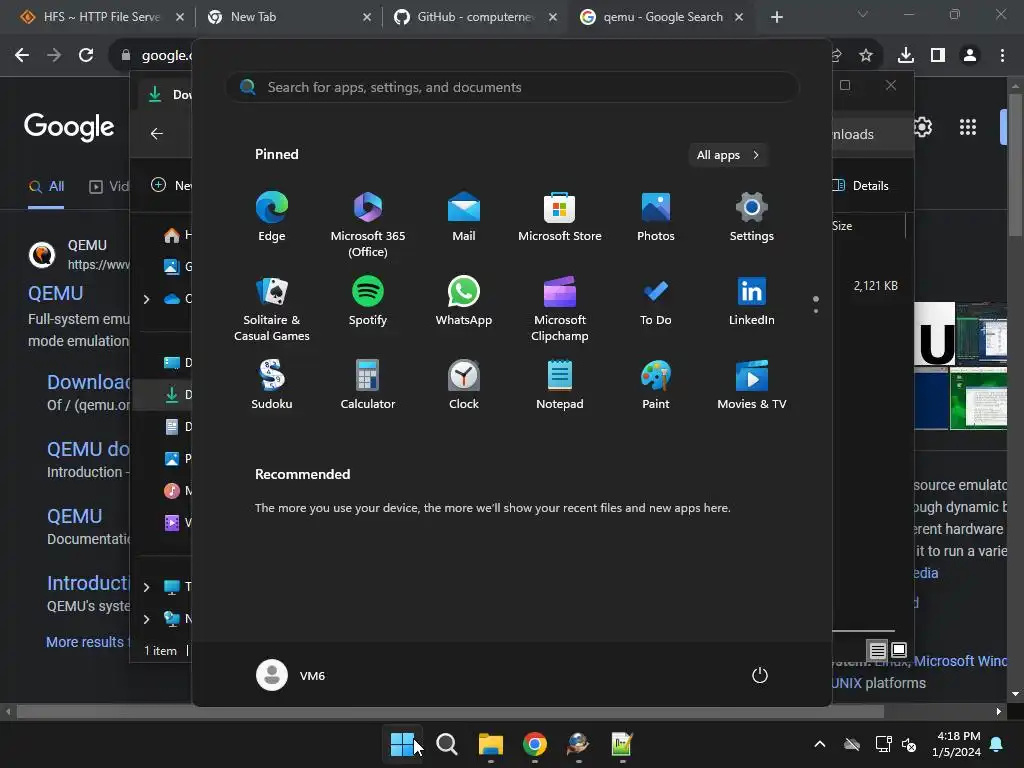Toggle Chrome side panel

938,56
